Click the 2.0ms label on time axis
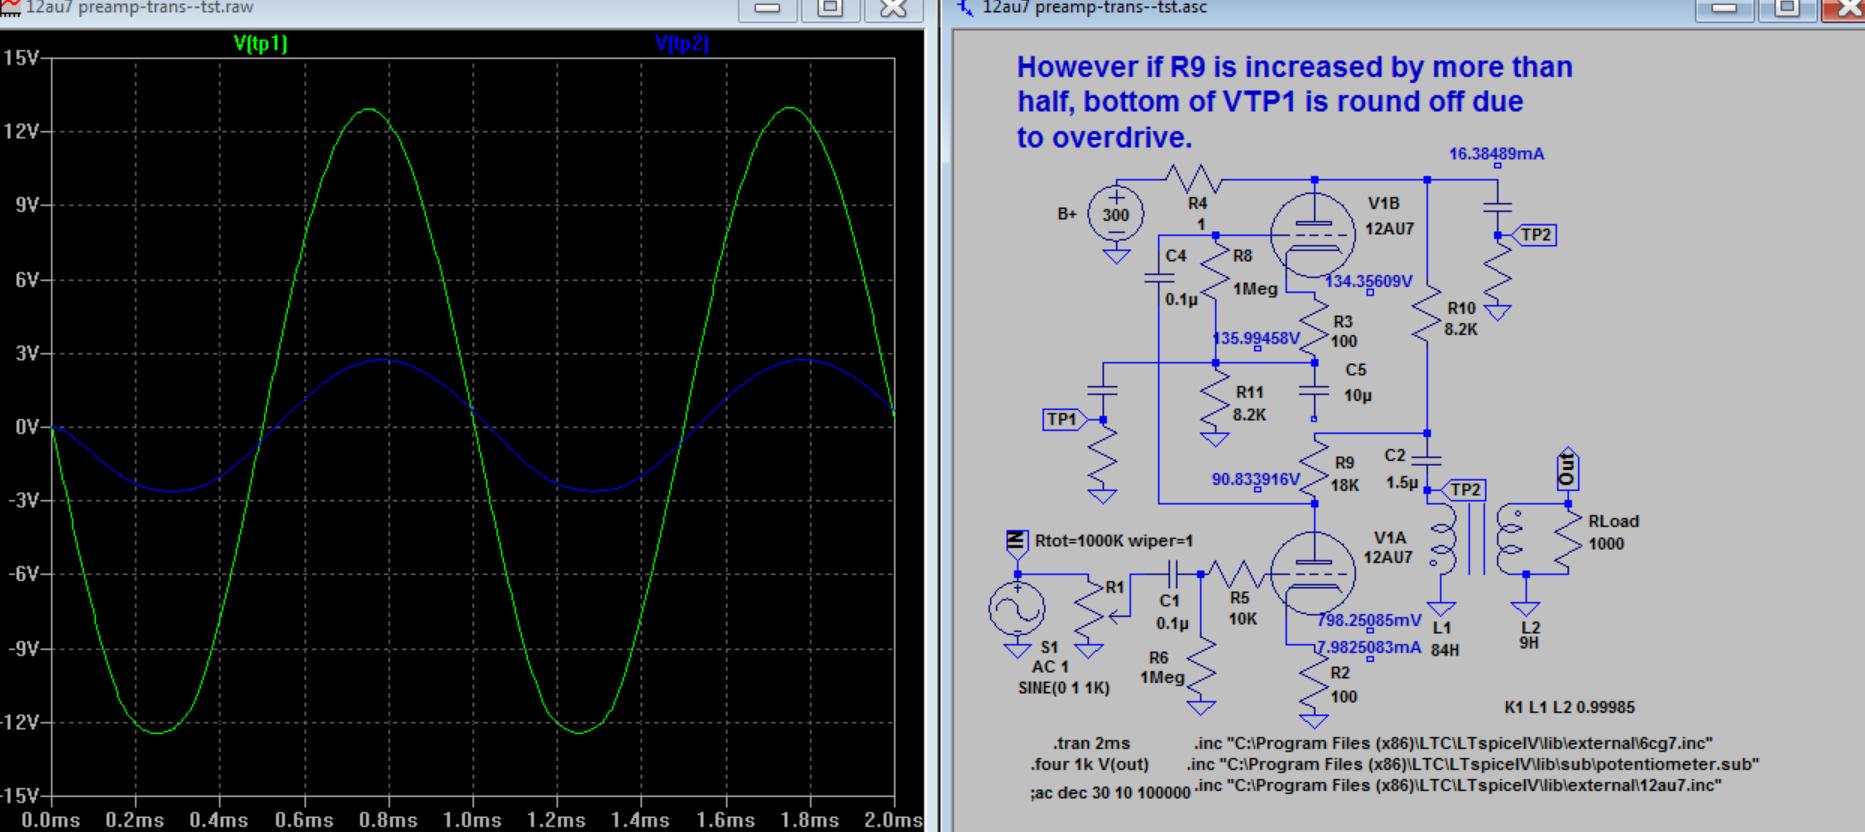Screen dimensions: 1865x832 click(x=894, y=820)
